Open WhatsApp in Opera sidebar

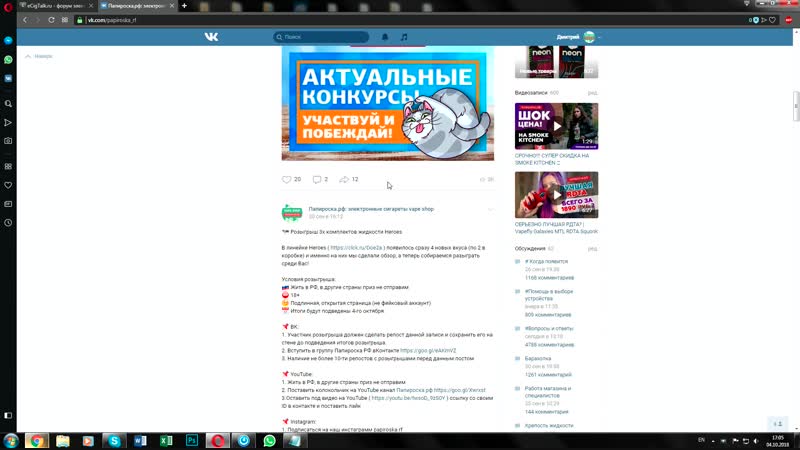point(8,60)
